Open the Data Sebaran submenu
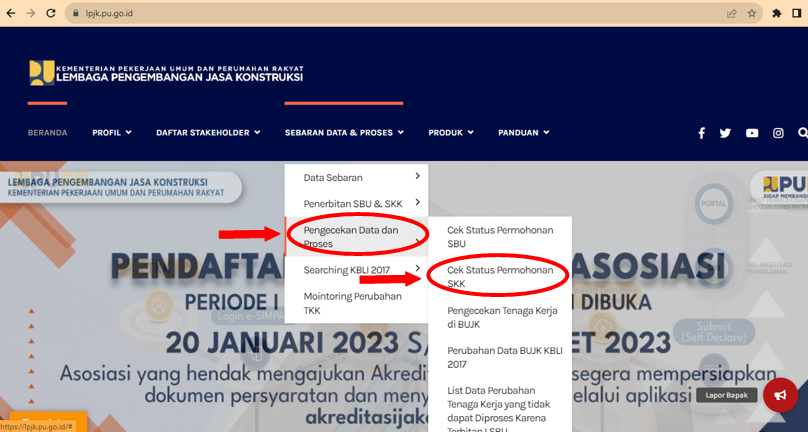The width and height of the screenshot is (808, 432). (356, 177)
